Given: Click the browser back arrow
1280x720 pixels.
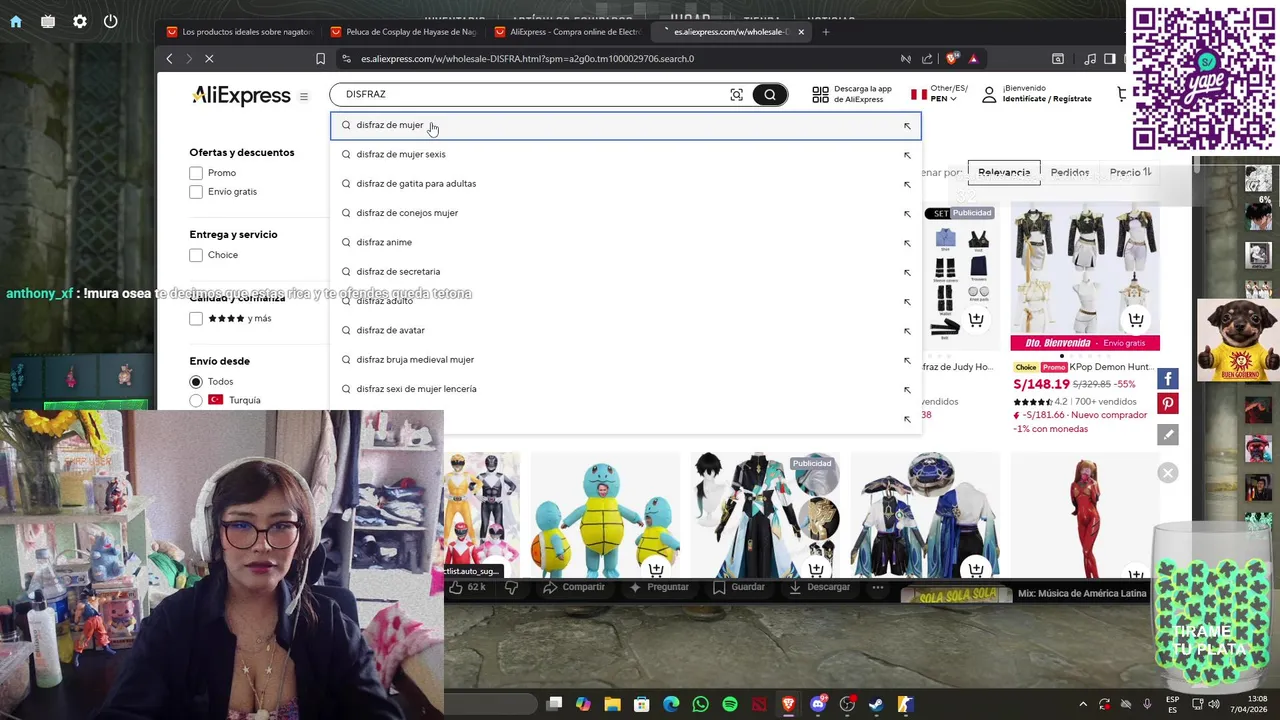Looking at the screenshot, I should (x=169, y=59).
